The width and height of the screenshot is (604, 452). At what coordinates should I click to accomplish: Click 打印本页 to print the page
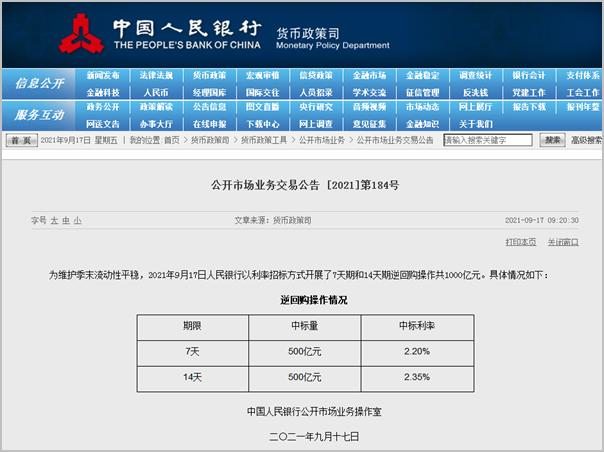[x=520, y=242]
